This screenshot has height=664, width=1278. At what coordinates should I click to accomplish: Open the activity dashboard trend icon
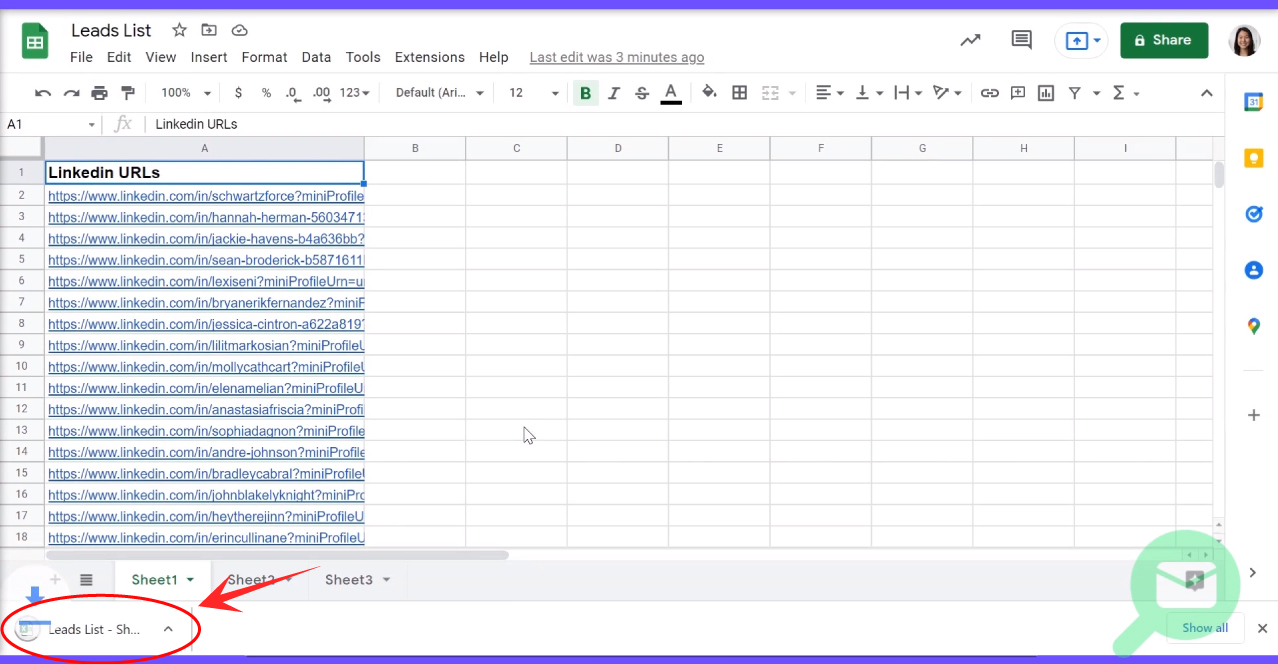[970, 40]
